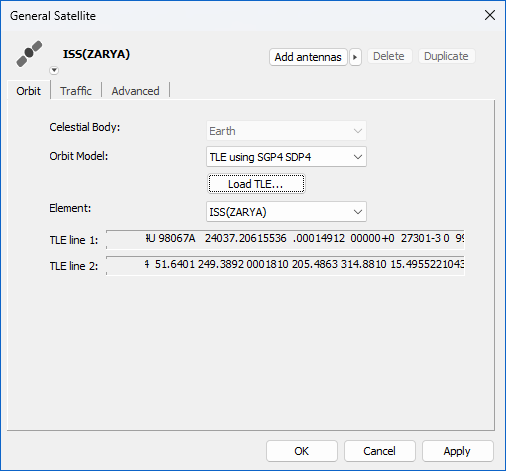Open the Celestial Body dropdown showing Earth
Screen dimensions: 506x471
[x=286, y=131]
